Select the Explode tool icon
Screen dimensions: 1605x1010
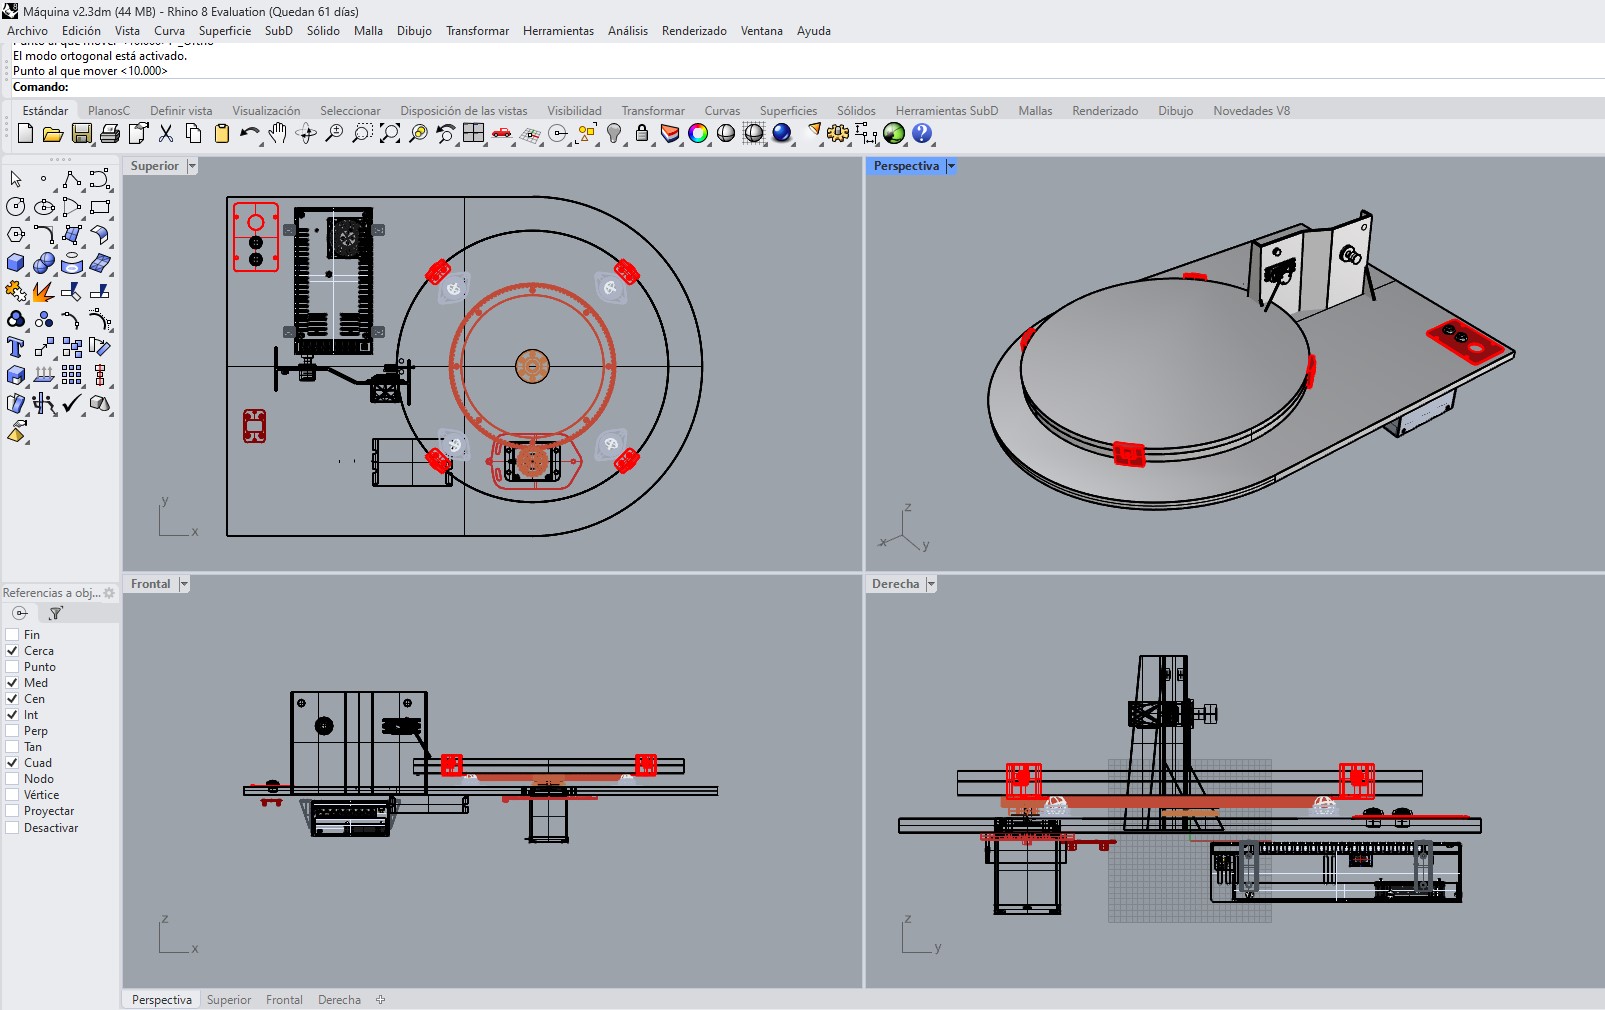coord(42,292)
